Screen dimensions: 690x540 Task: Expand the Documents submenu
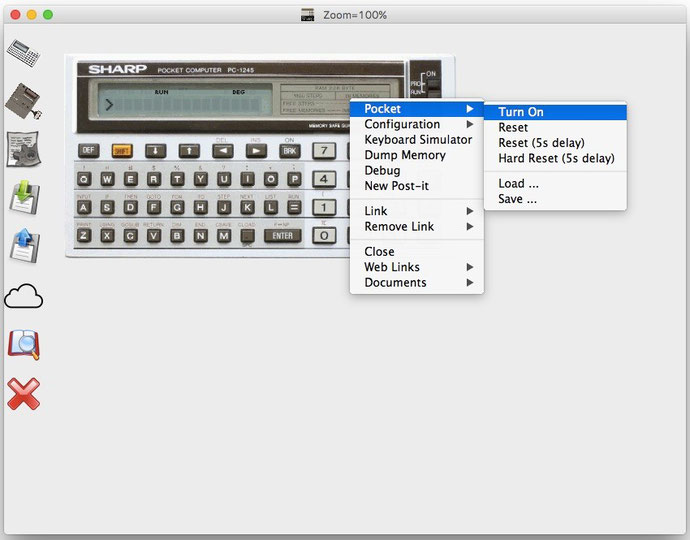[x=417, y=283]
